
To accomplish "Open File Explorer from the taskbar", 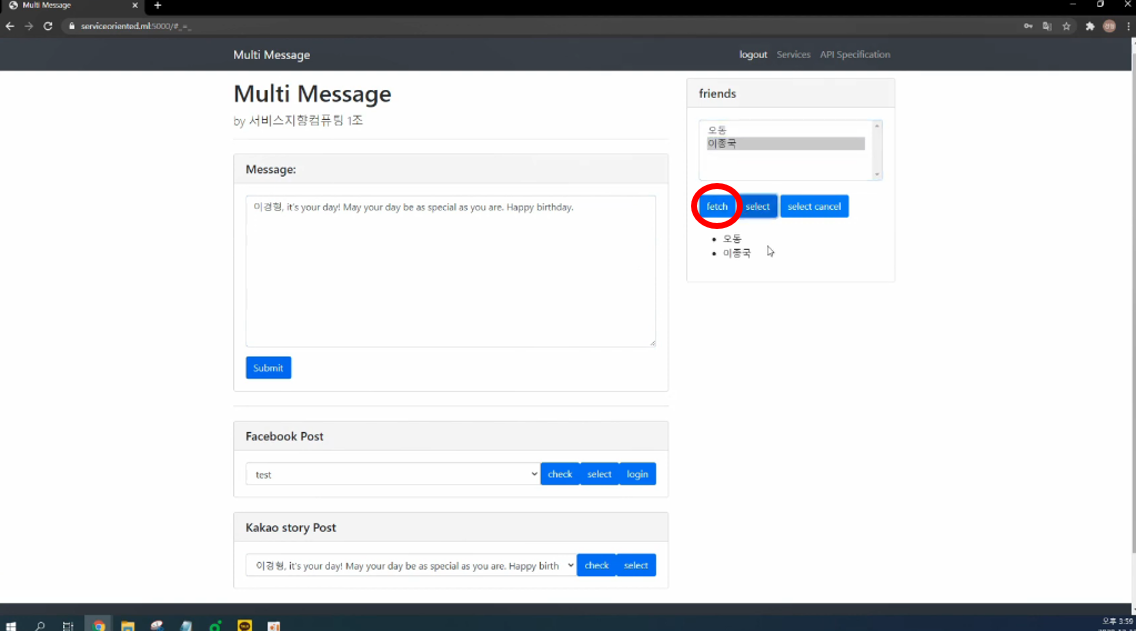I will pyautogui.click(x=128, y=625).
